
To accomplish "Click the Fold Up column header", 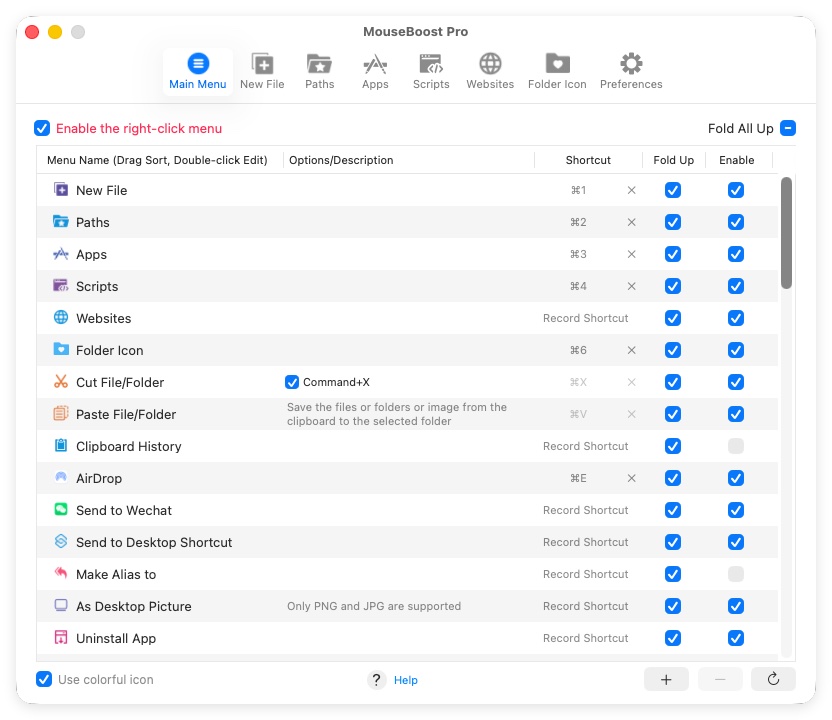I will tap(673, 160).
